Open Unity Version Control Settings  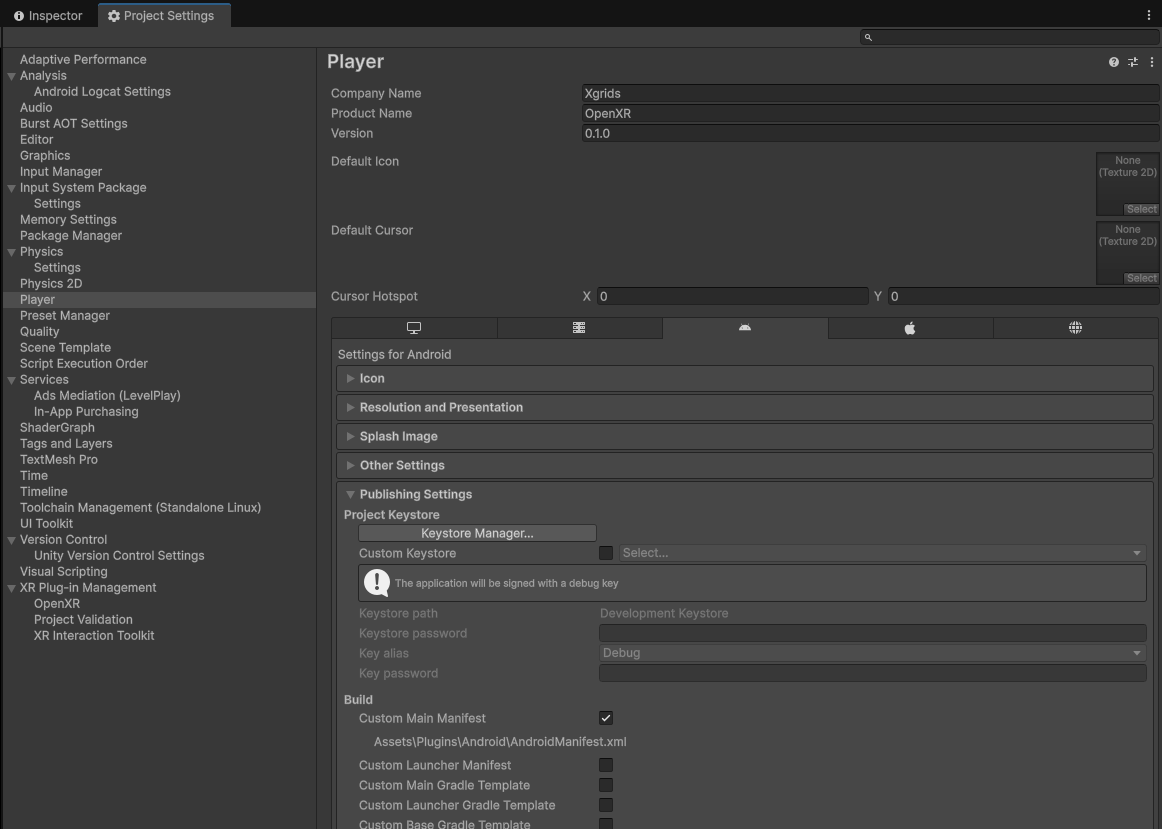[119, 555]
